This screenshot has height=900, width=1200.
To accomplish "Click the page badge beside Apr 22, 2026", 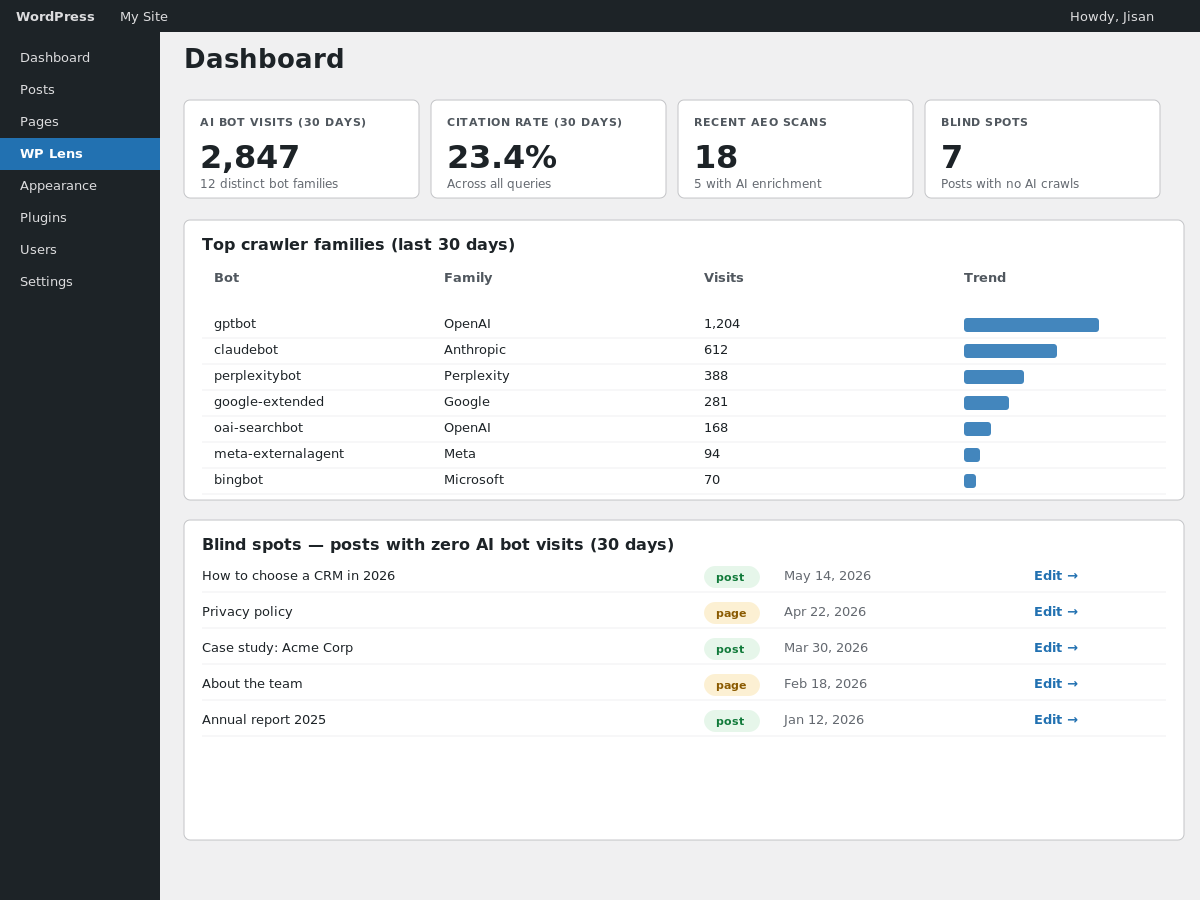I will [x=732, y=613].
